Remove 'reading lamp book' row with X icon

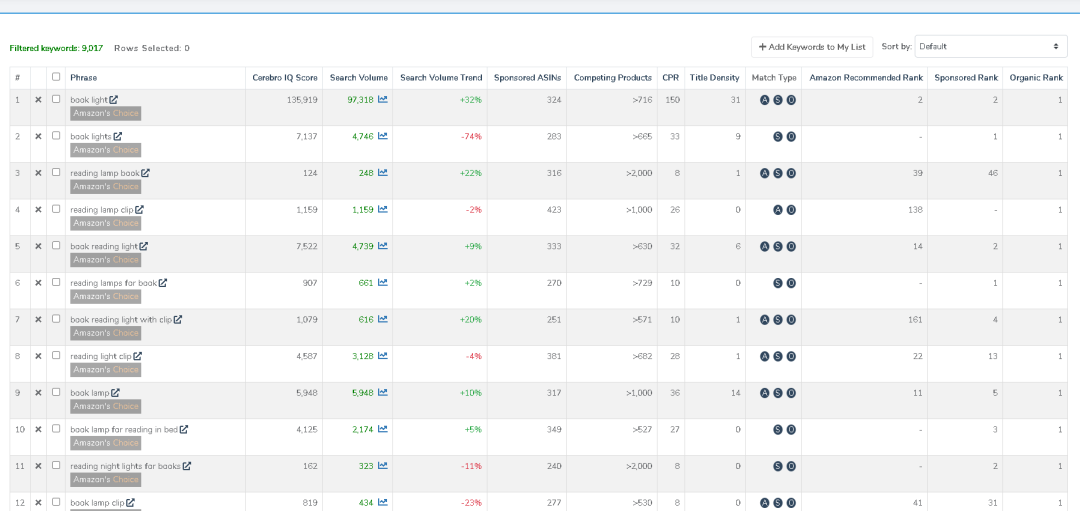tap(39, 173)
